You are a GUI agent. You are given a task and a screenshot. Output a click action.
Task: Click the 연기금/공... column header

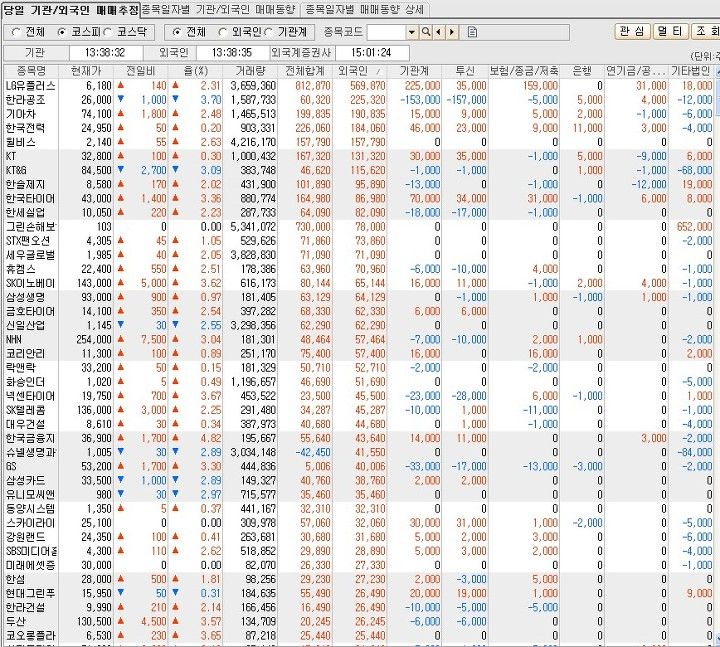(x=636, y=71)
